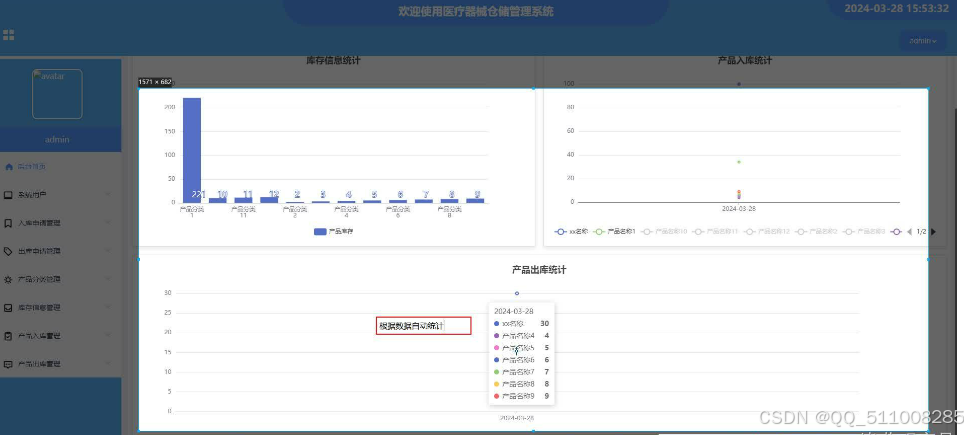Expand the 系统用户 menu chevron
Viewport: 968px width, 435px height.
[x=108, y=195]
